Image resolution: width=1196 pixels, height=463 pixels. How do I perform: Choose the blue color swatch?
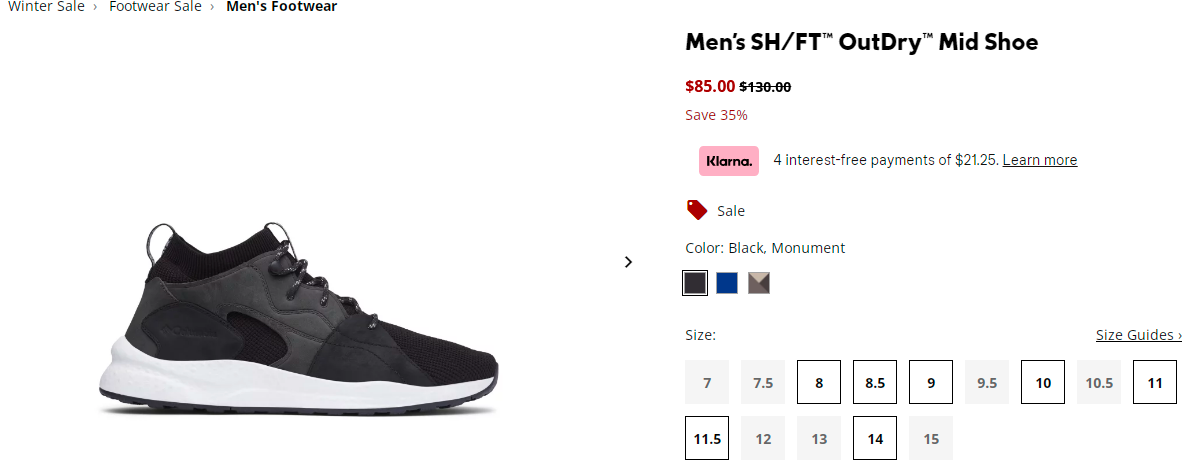click(727, 283)
